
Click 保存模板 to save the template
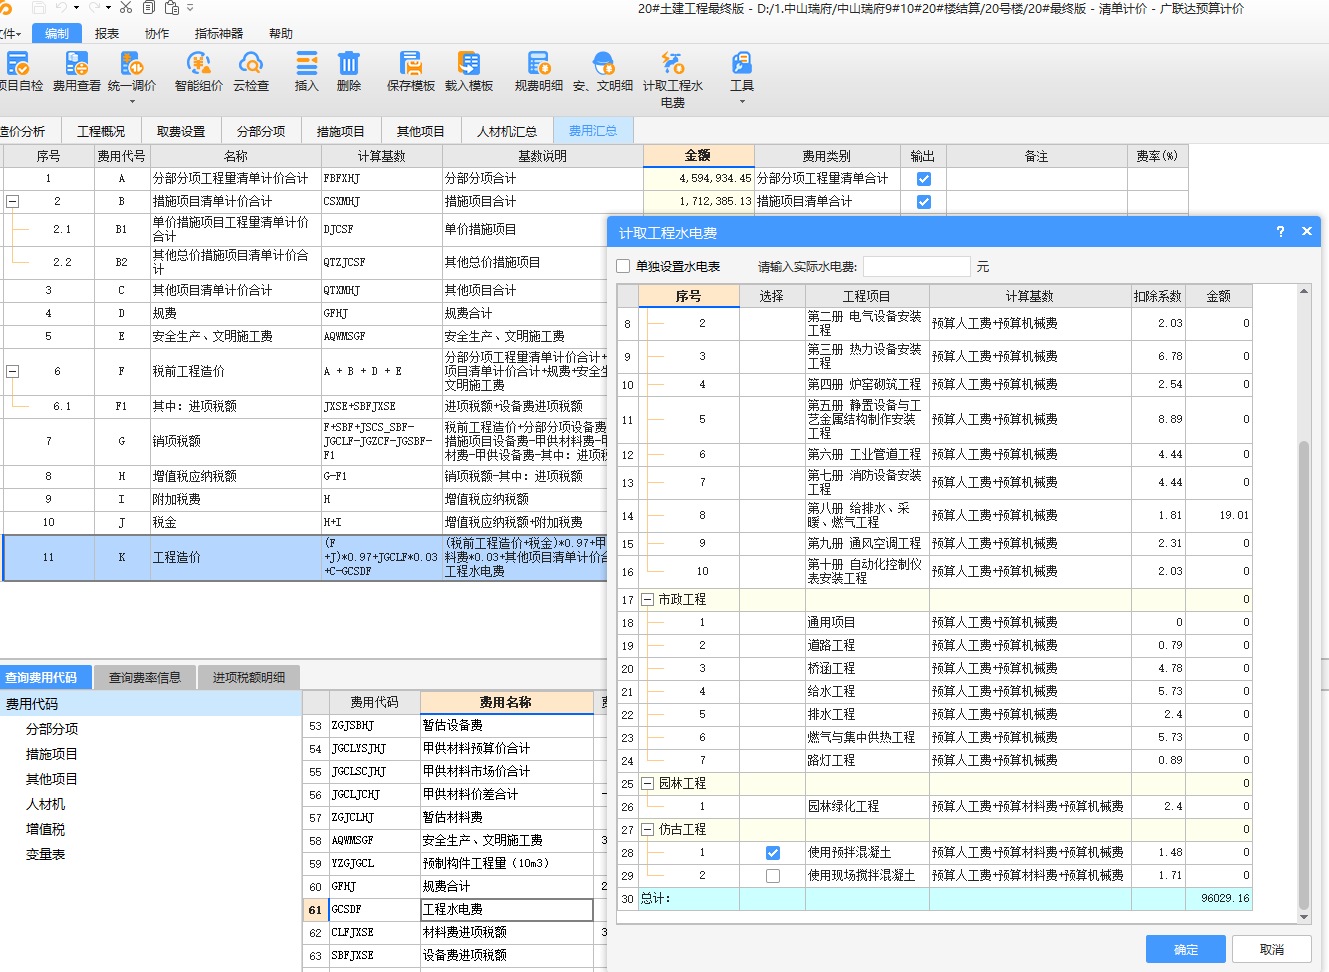point(411,72)
